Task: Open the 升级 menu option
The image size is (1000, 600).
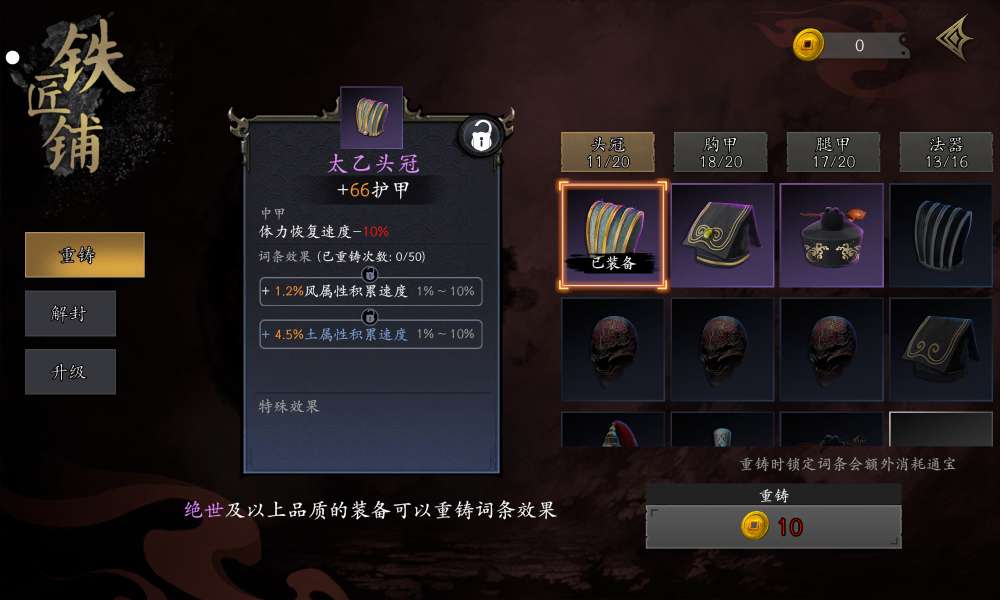Action: [x=70, y=371]
